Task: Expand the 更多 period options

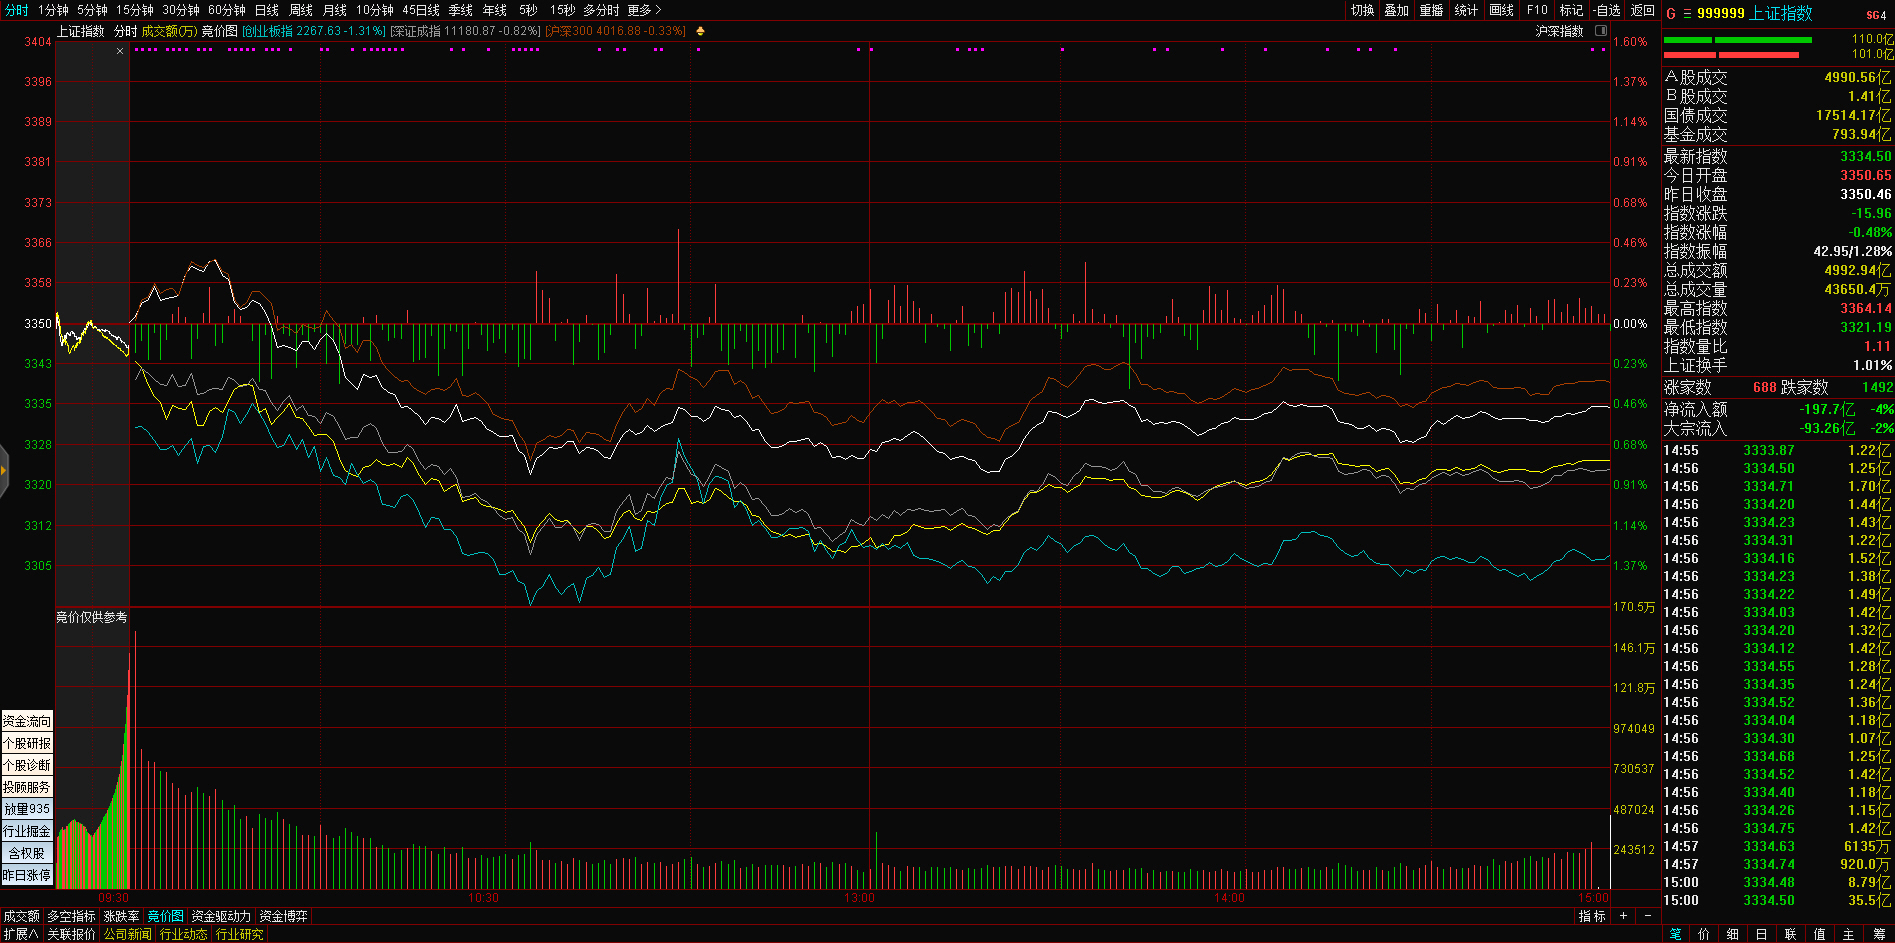Action: (x=644, y=10)
